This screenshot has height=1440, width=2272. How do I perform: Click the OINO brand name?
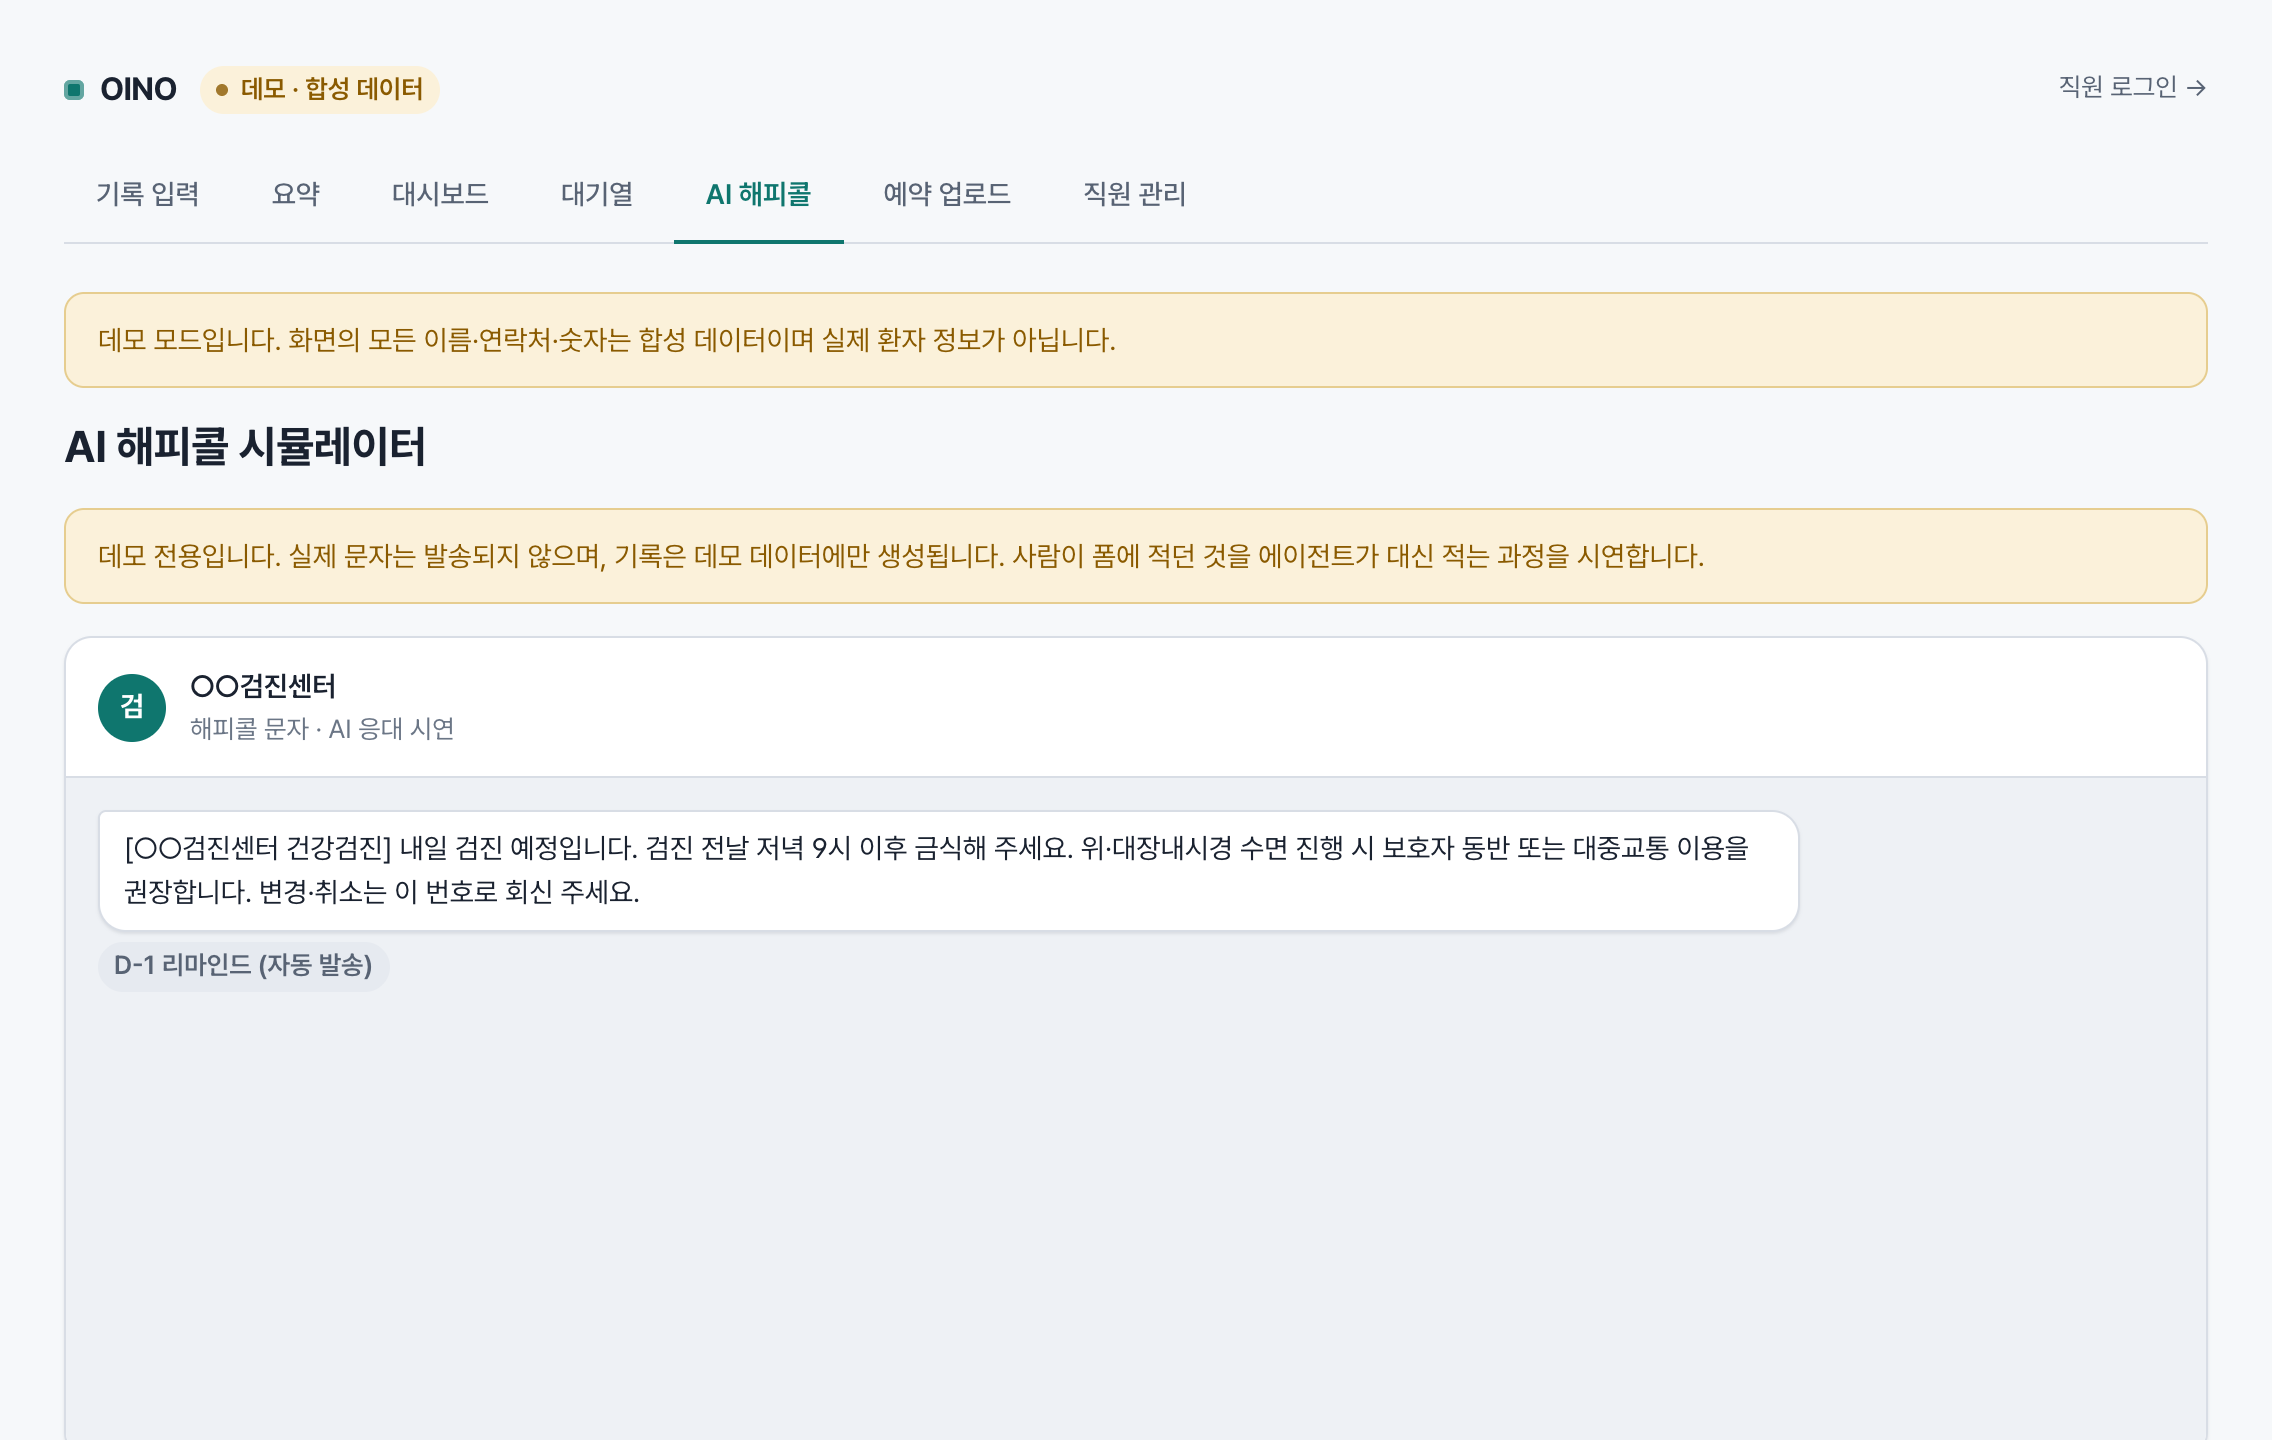coord(138,90)
